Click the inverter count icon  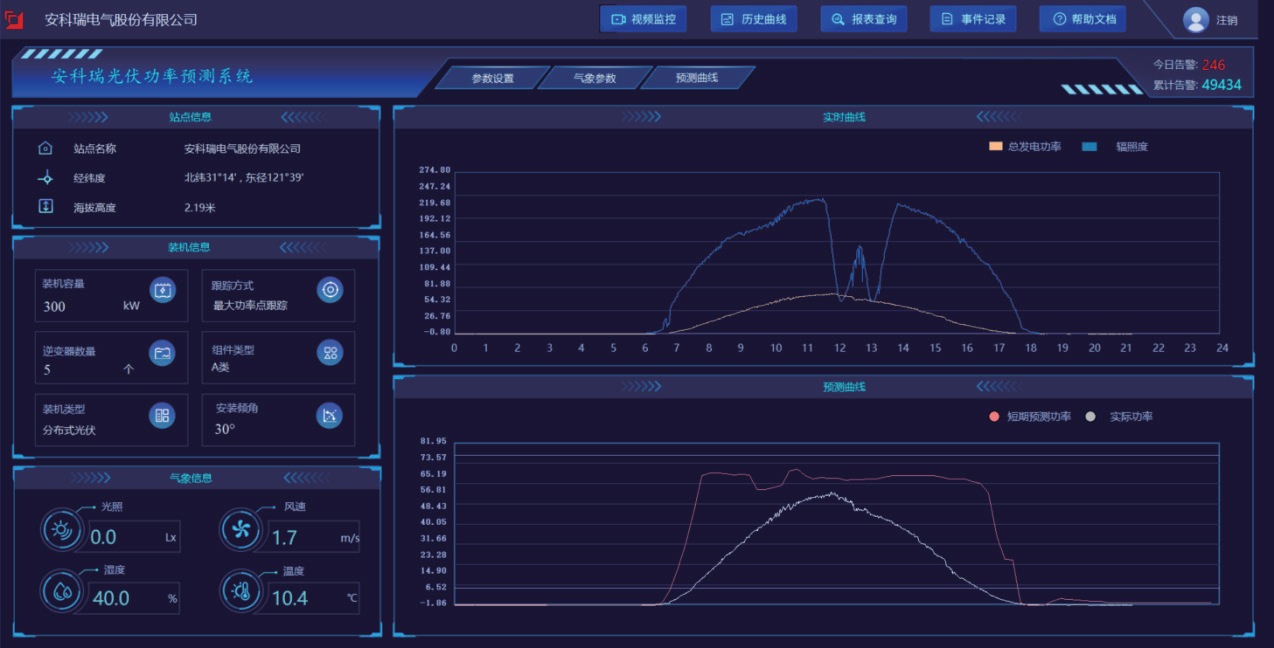tap(162, 352)
